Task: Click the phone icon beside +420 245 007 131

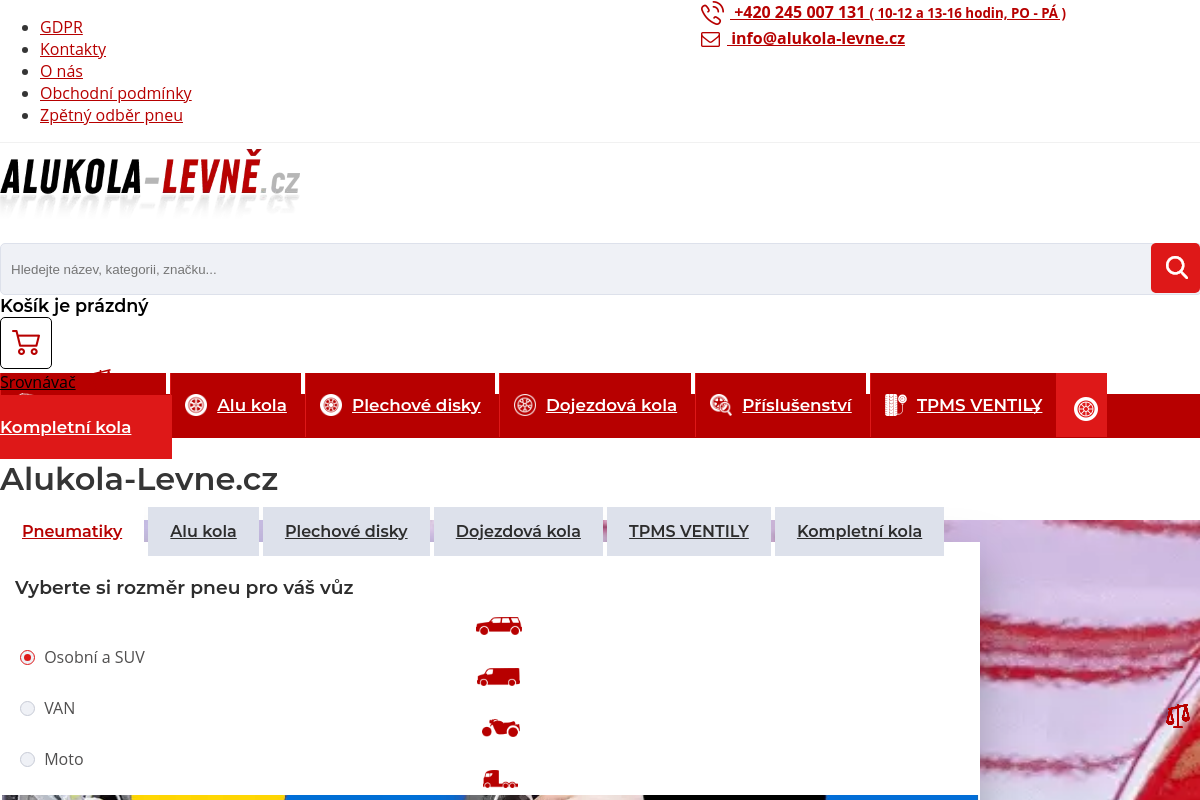Action: pyautogui.click(x=712, y=13)
